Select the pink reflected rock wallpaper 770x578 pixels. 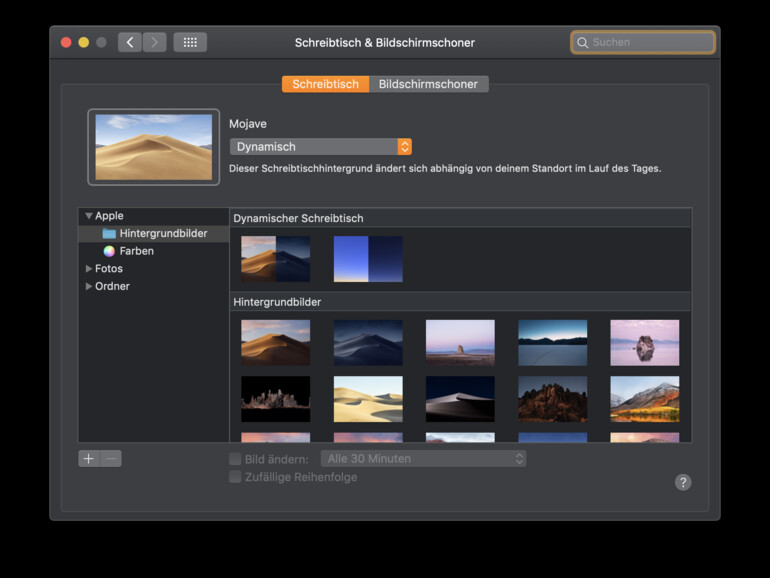point(645,343)
